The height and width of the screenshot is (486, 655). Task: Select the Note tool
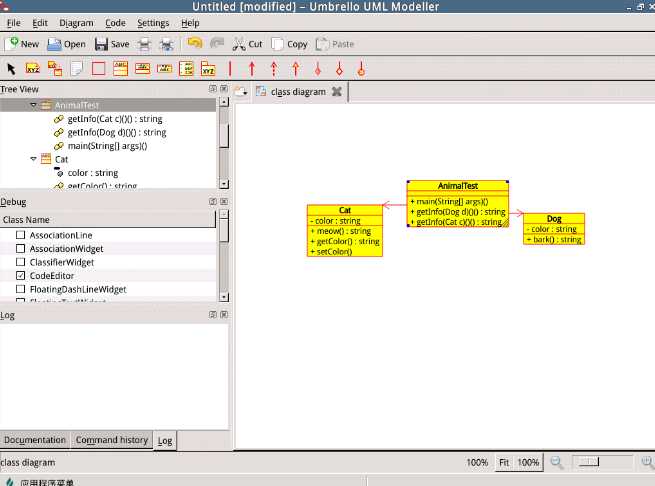click(77, 69)
